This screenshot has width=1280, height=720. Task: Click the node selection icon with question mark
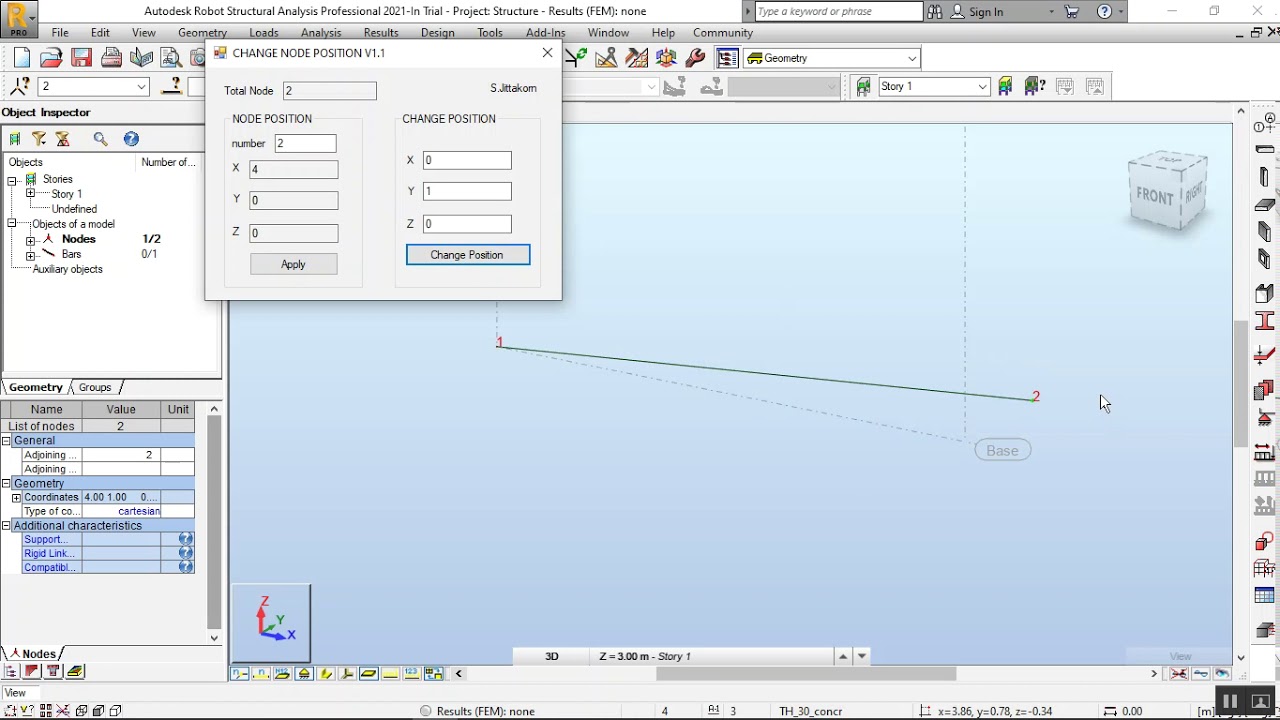click(x=19, y=86)
